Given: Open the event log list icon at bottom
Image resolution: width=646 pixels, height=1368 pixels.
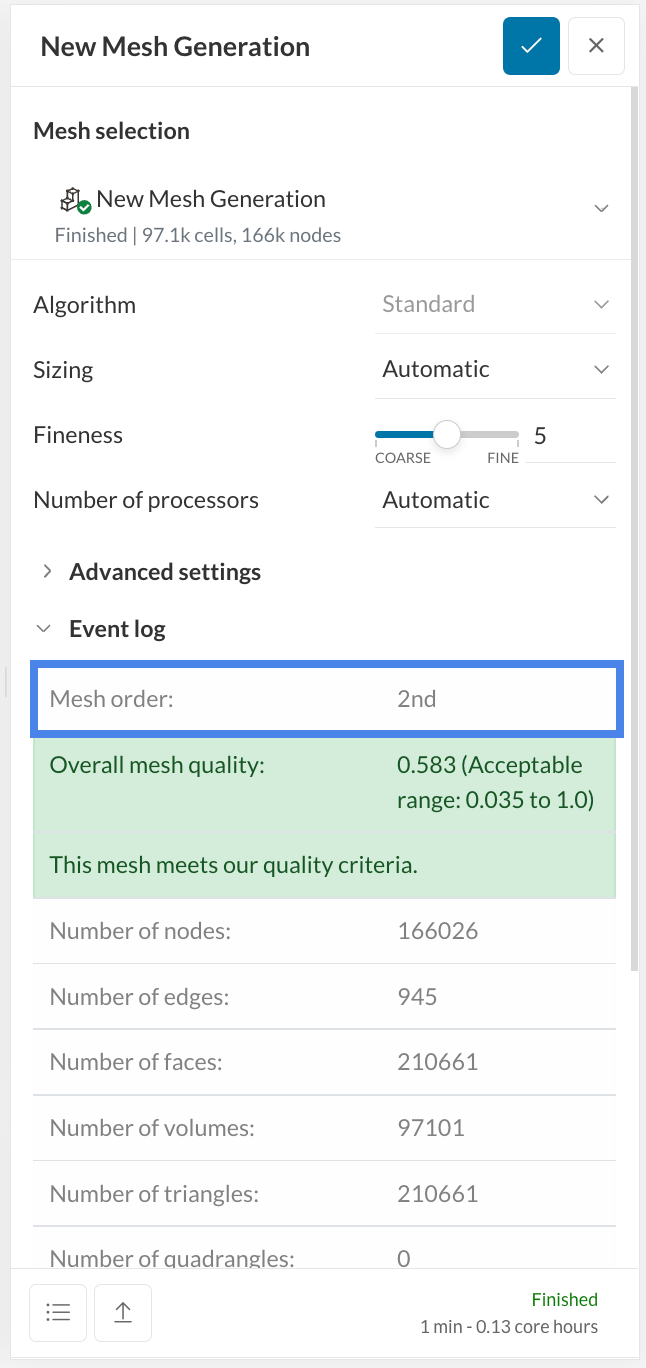Looking at the screenshot, I should click(x=58, y=1312).
